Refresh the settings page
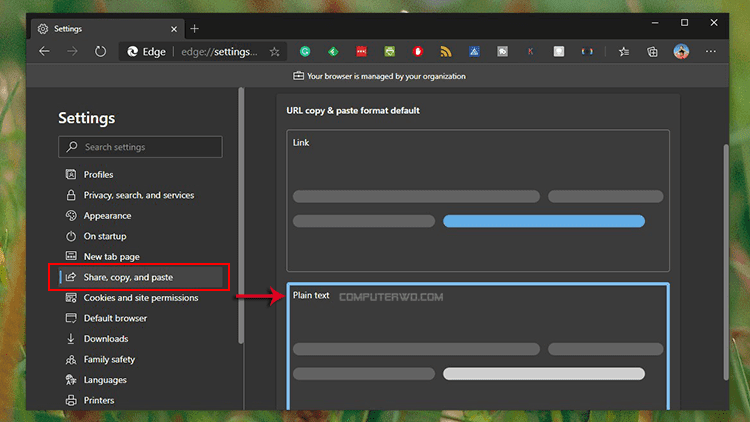The image size is (750, 422). click(x=100, y=51)
